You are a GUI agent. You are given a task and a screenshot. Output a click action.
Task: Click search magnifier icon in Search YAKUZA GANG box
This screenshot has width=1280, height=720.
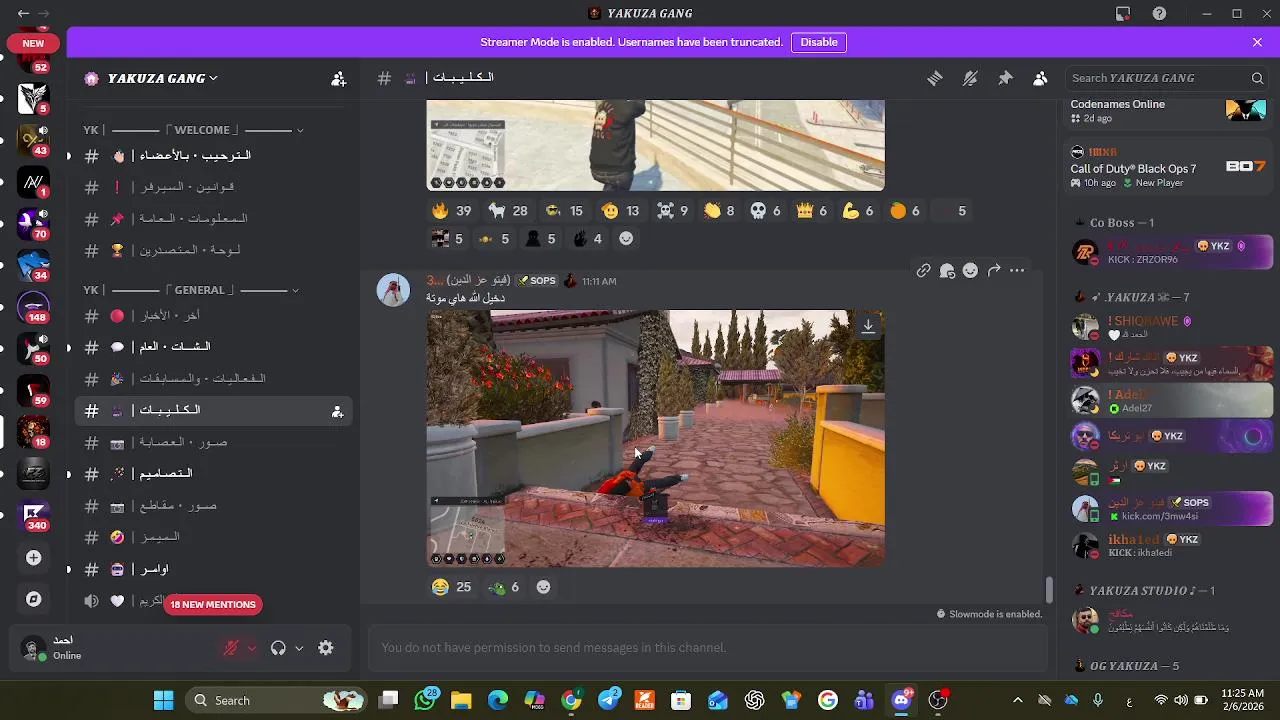pyautogui.click(x=1257, y=78)
